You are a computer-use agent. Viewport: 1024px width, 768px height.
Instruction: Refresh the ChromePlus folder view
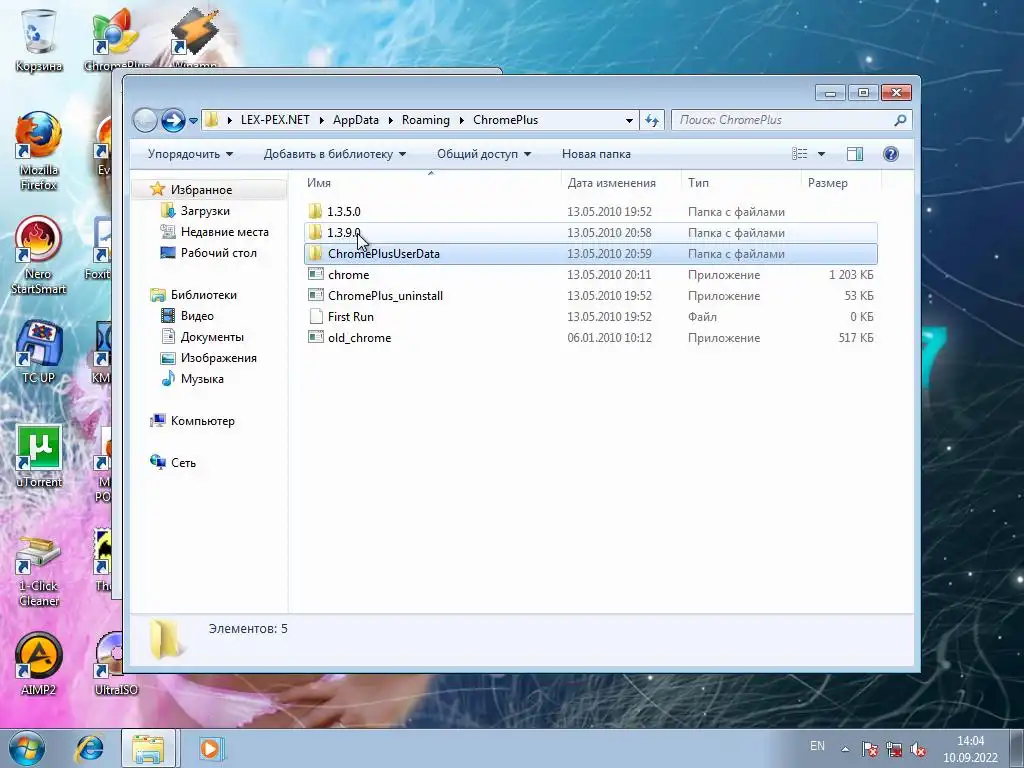pos(652,120)
